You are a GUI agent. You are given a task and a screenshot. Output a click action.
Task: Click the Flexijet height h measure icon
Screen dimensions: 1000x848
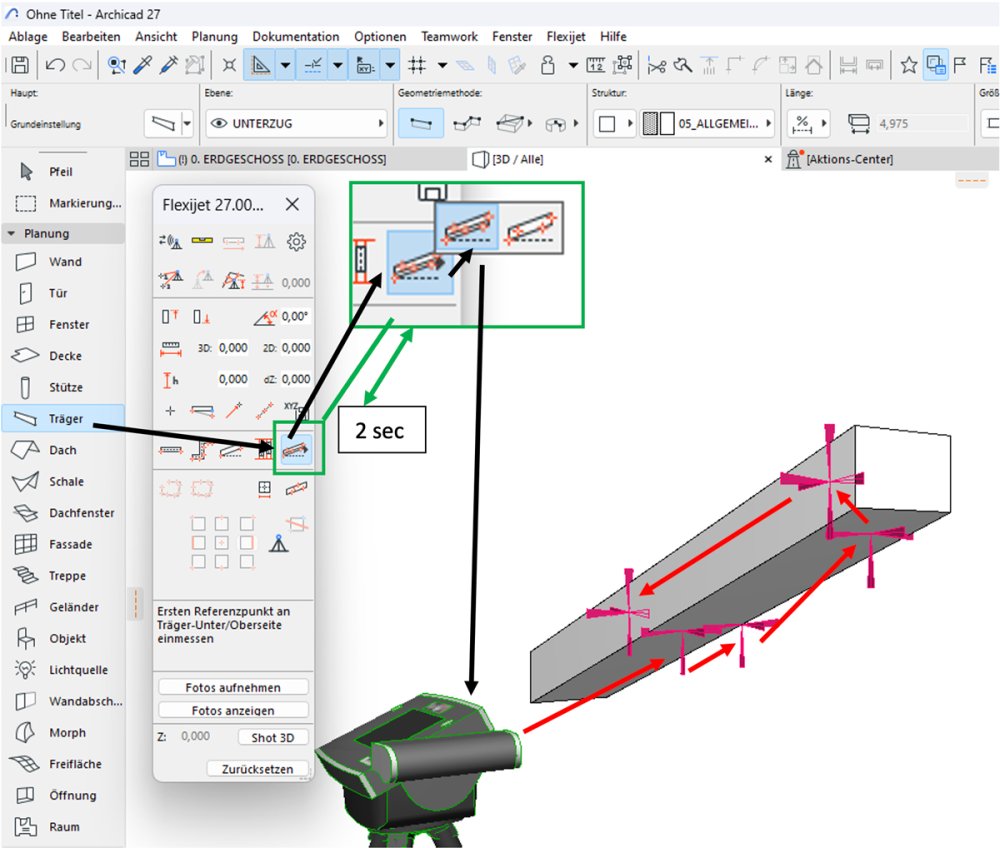pos(171,380)
